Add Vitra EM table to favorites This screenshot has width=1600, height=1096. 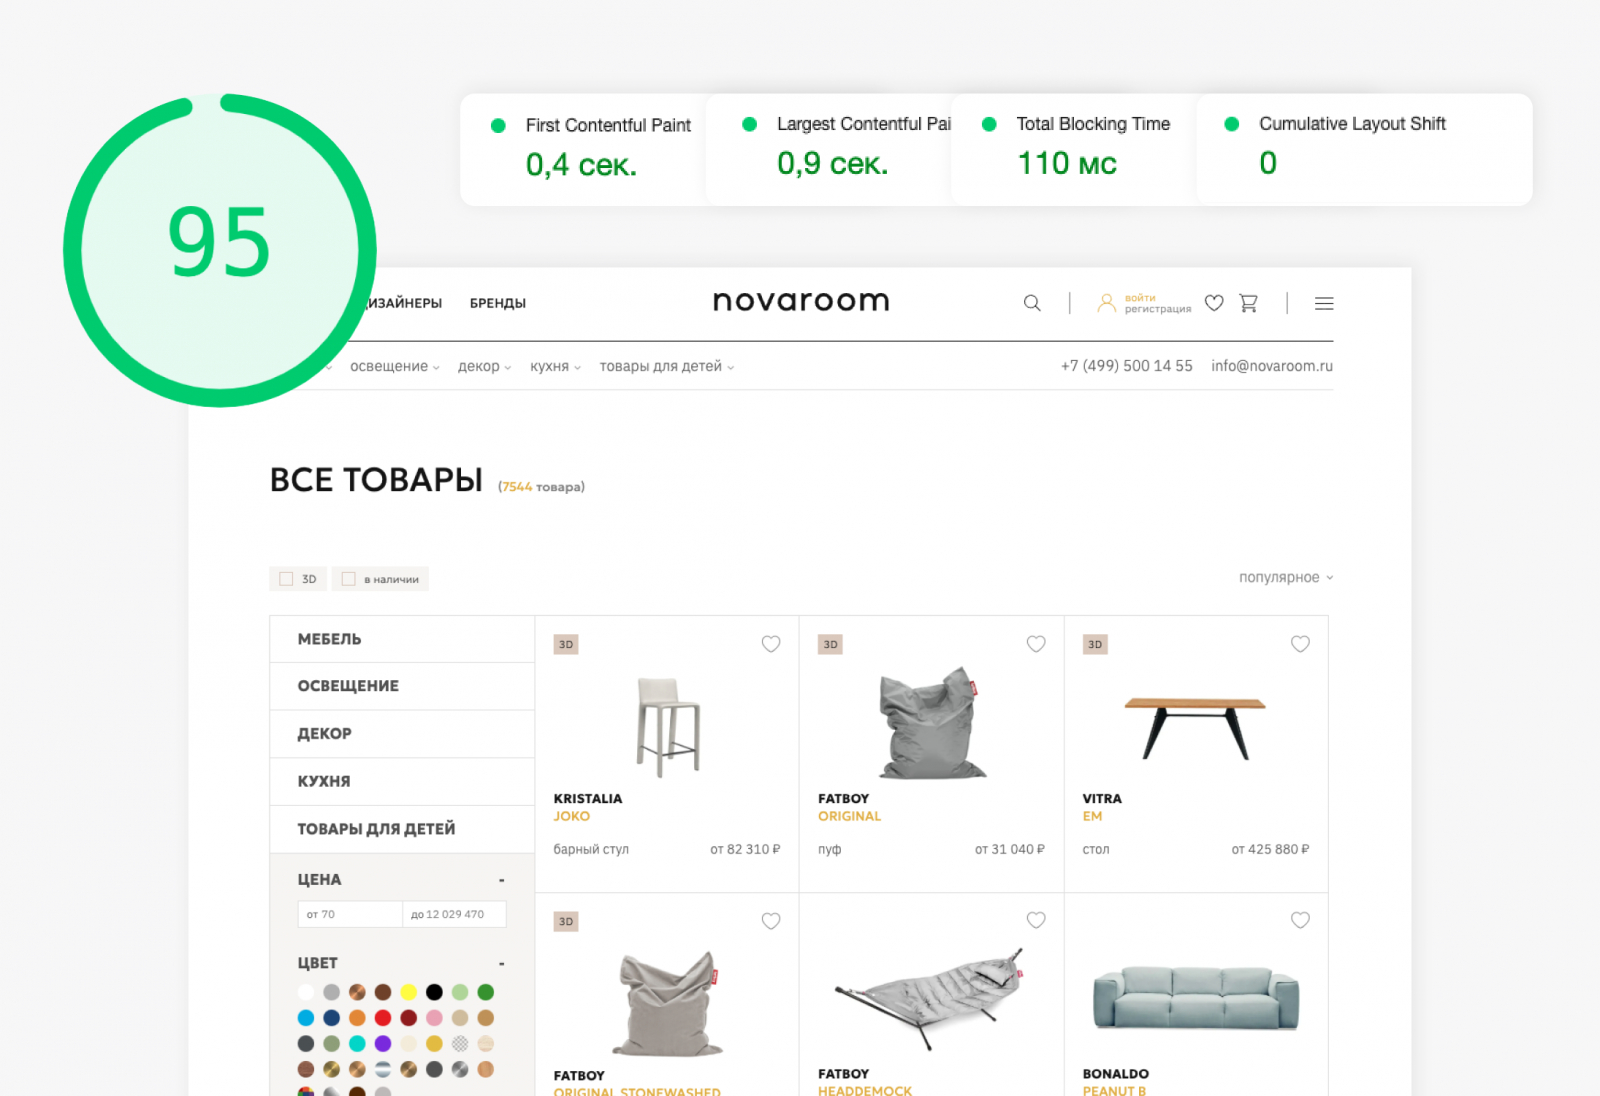point(1300,644)
